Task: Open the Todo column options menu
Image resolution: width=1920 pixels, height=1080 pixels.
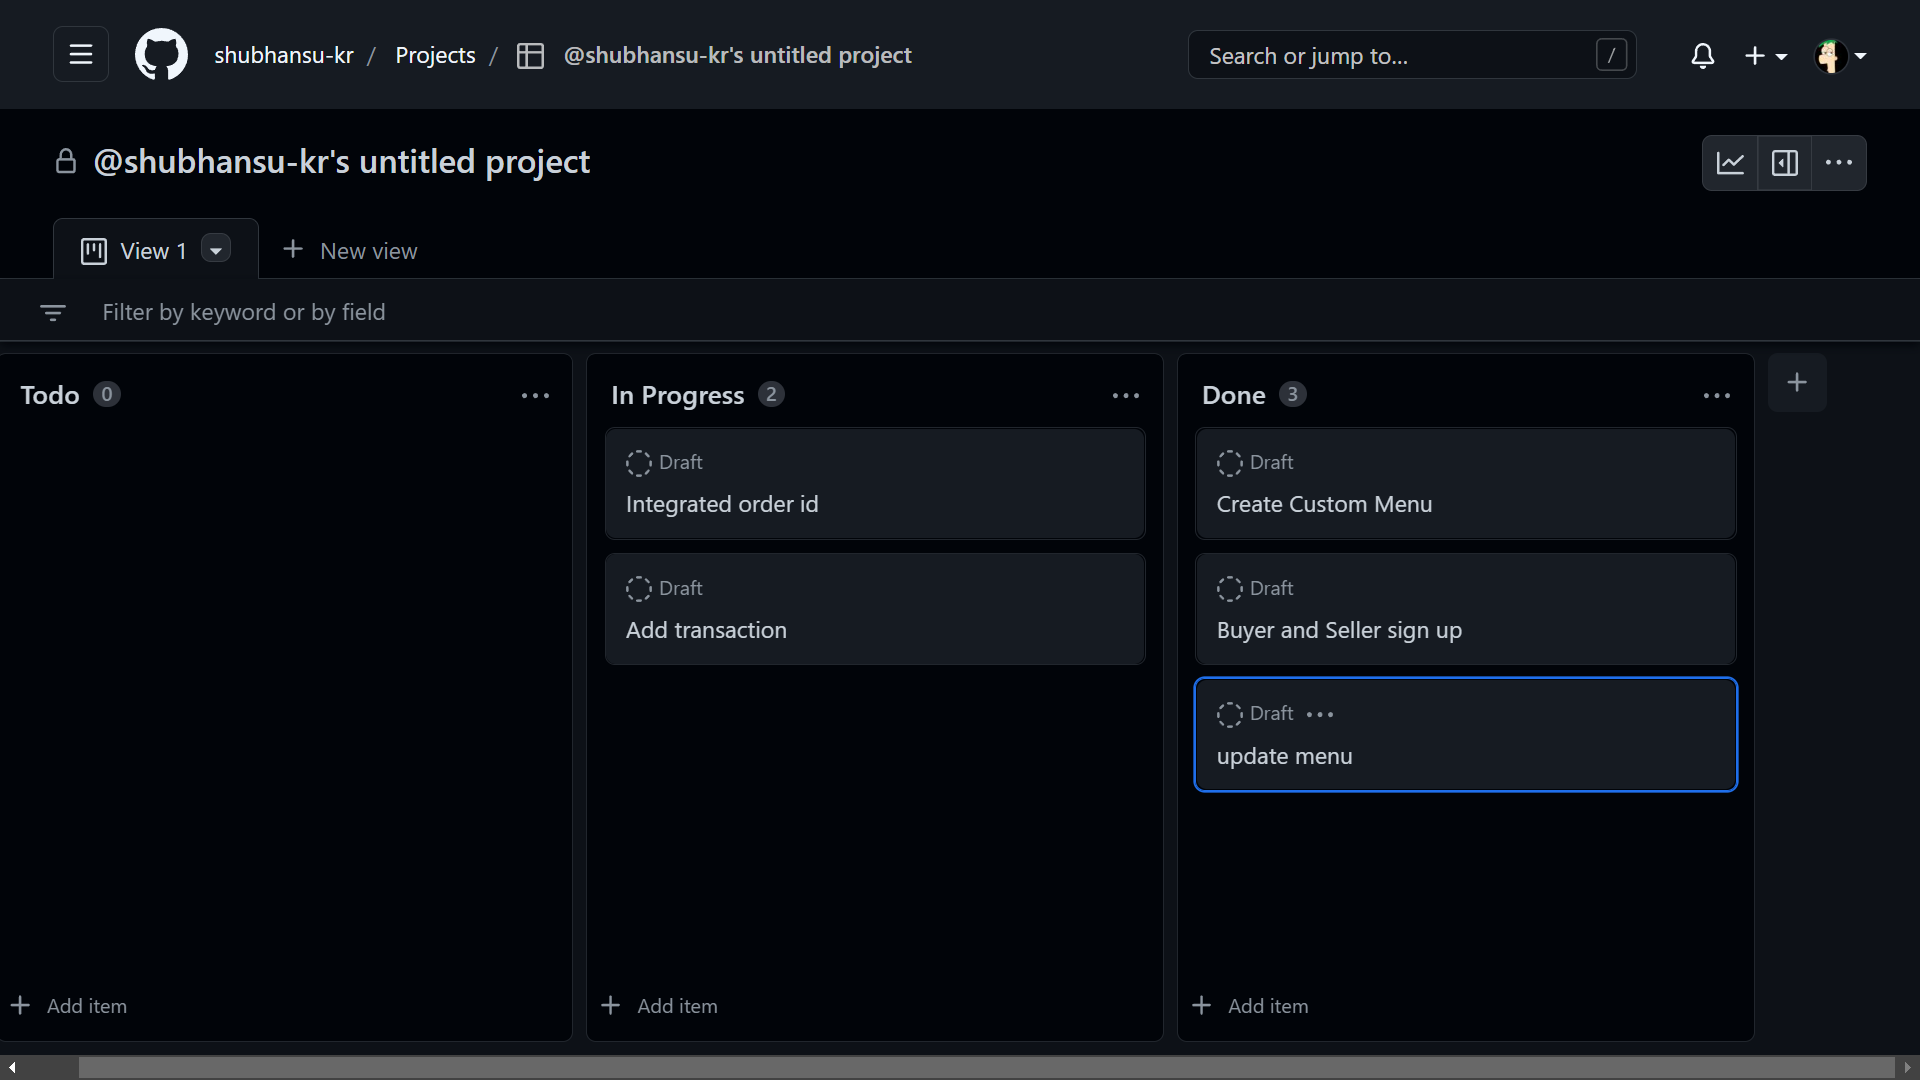Action: (535, 396)
